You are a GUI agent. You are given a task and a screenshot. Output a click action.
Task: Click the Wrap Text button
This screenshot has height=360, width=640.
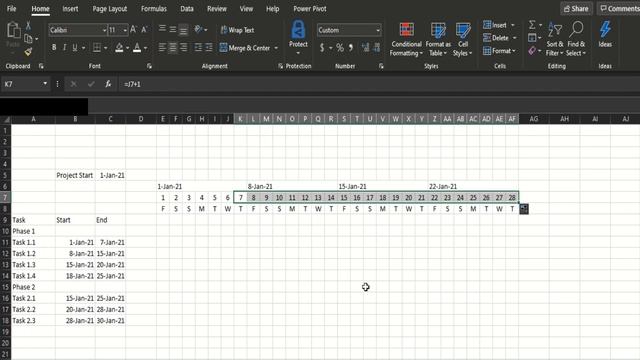237,30
